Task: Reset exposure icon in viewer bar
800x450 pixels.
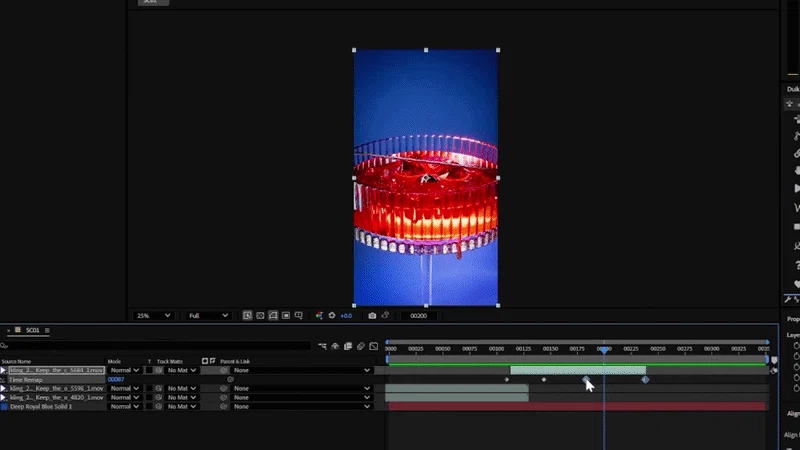Action: (x=332, y=315)
